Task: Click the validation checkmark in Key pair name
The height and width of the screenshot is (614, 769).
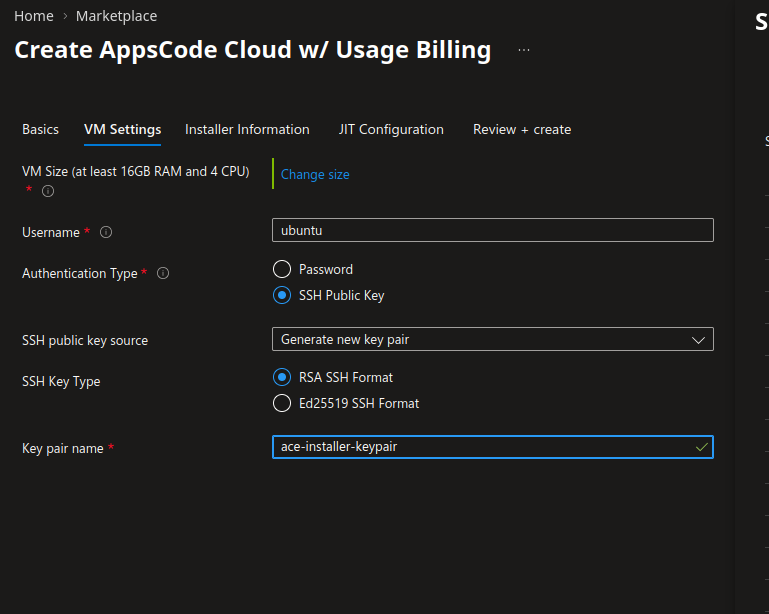Action: [x=701, y=447]
